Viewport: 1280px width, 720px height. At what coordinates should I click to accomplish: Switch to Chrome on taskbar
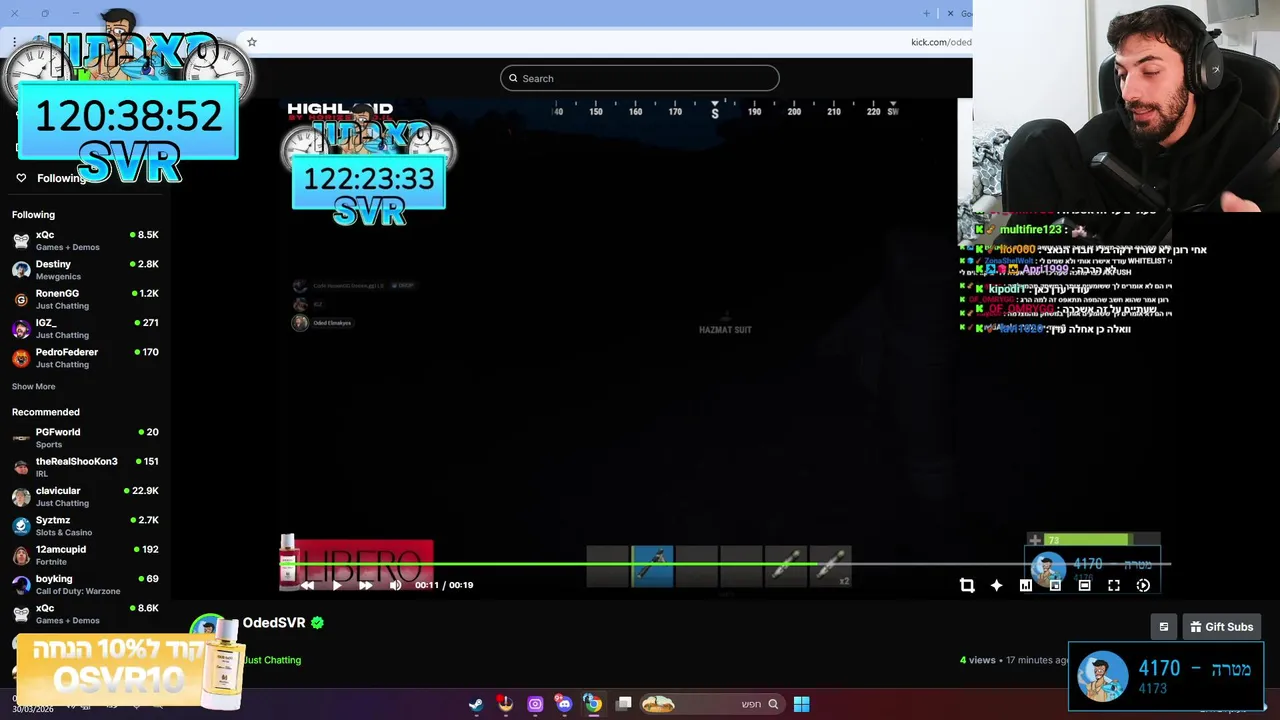coord(593,704)
